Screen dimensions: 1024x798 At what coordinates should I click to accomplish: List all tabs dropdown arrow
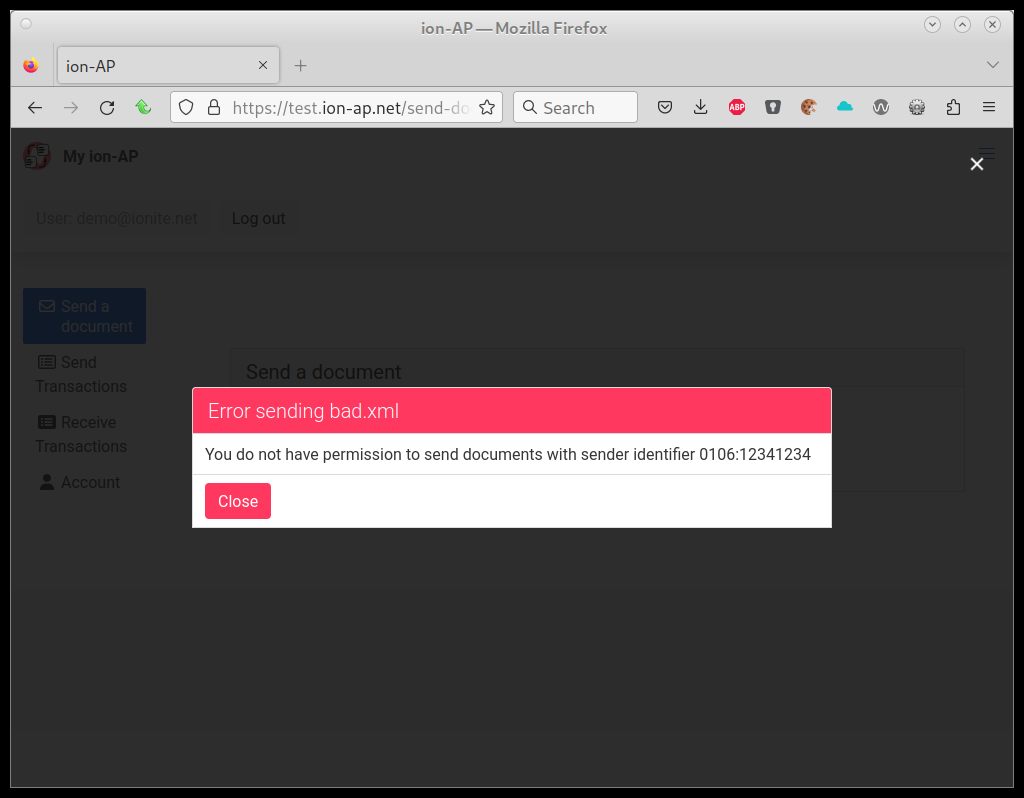[993, 65]
